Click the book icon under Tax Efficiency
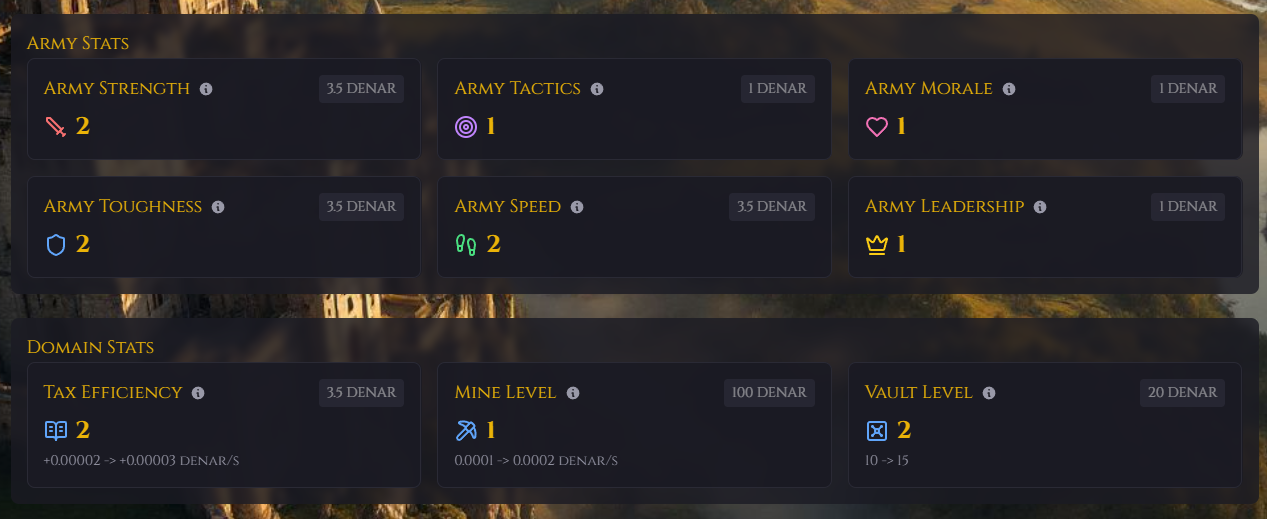 tap(56, 431)
